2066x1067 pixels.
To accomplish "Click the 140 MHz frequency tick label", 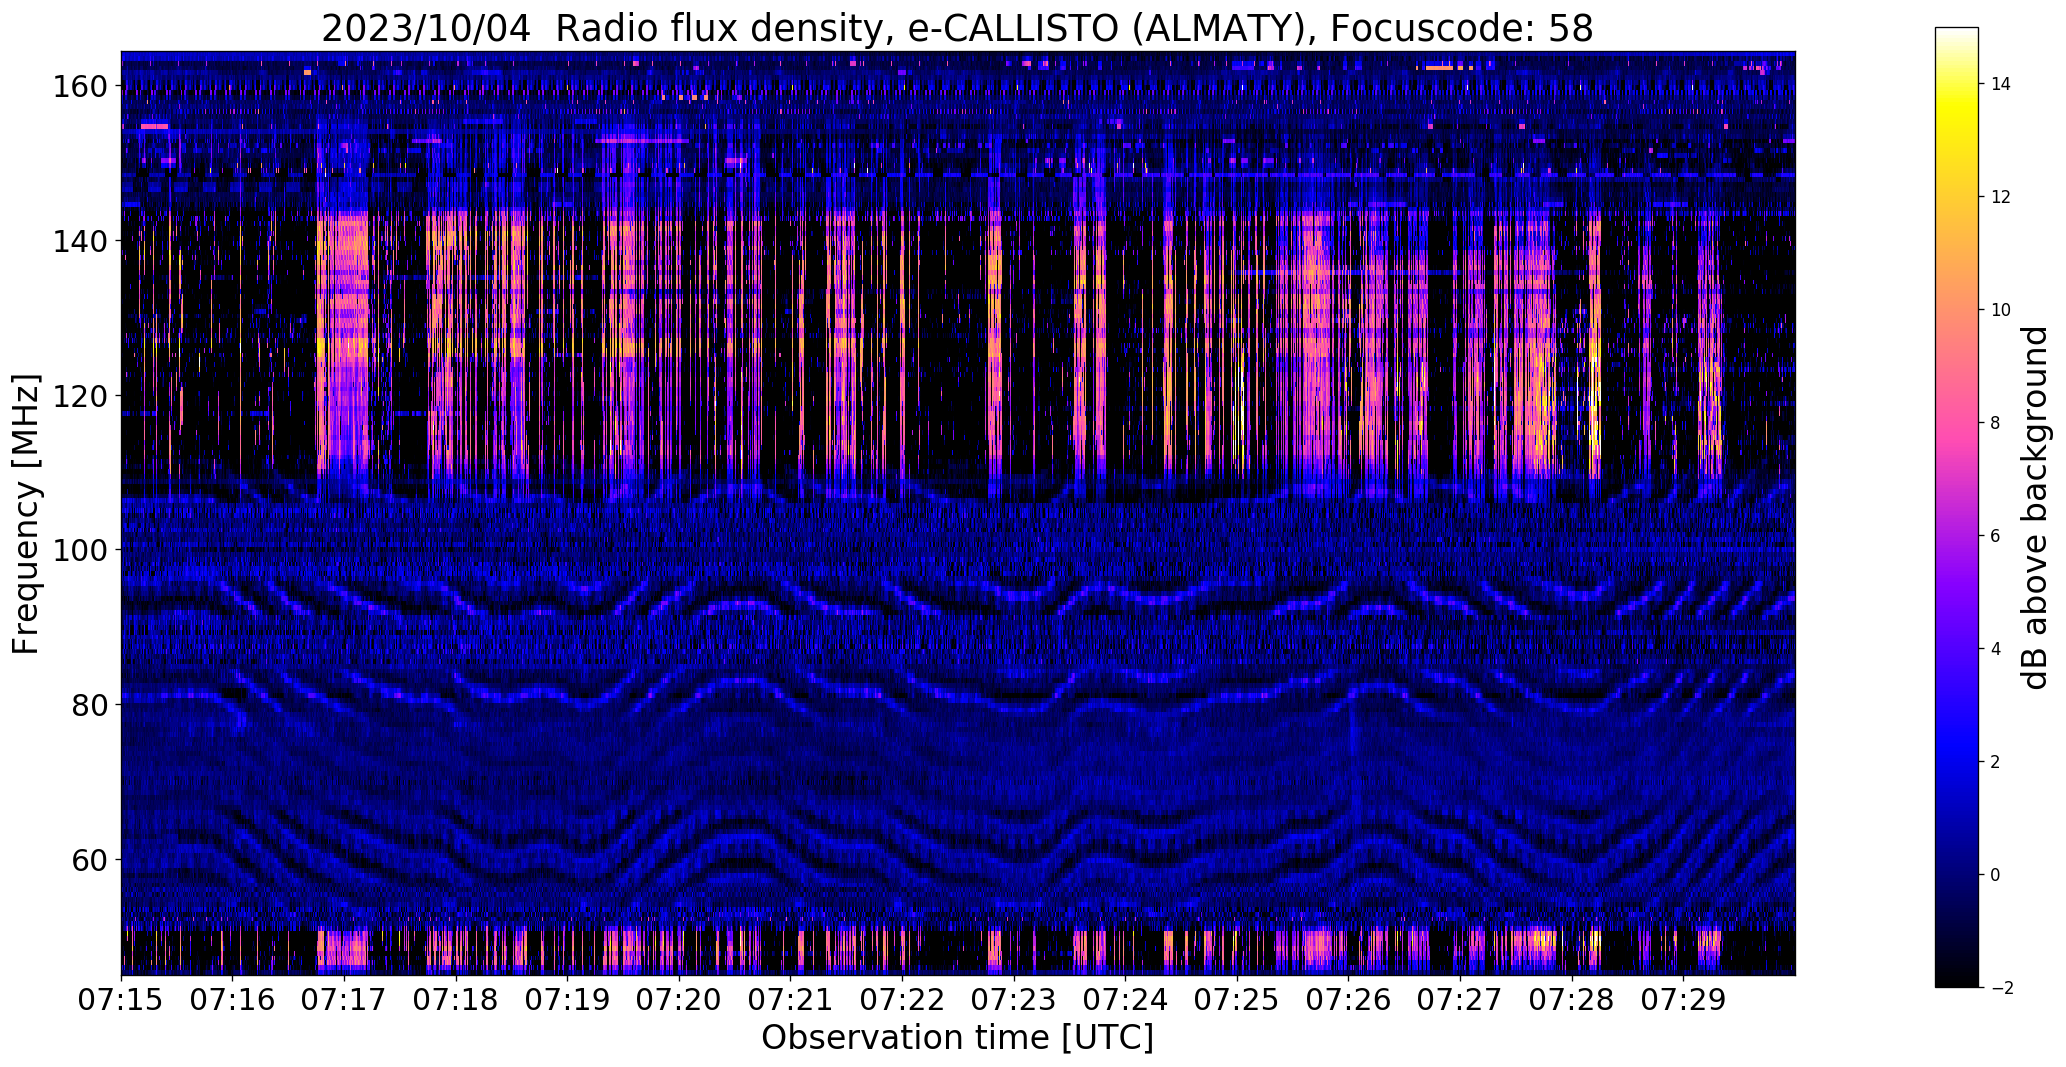I will tap(79, 241).
